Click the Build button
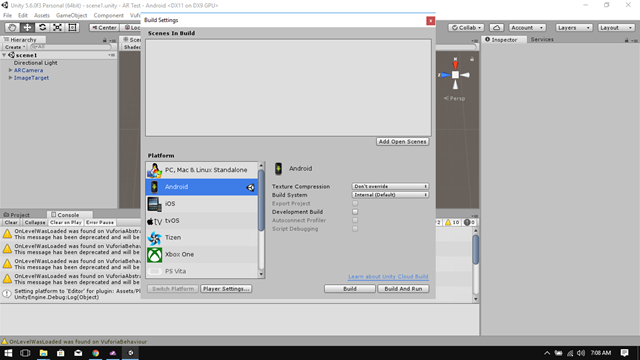640x360 pixels. (350, 289)
